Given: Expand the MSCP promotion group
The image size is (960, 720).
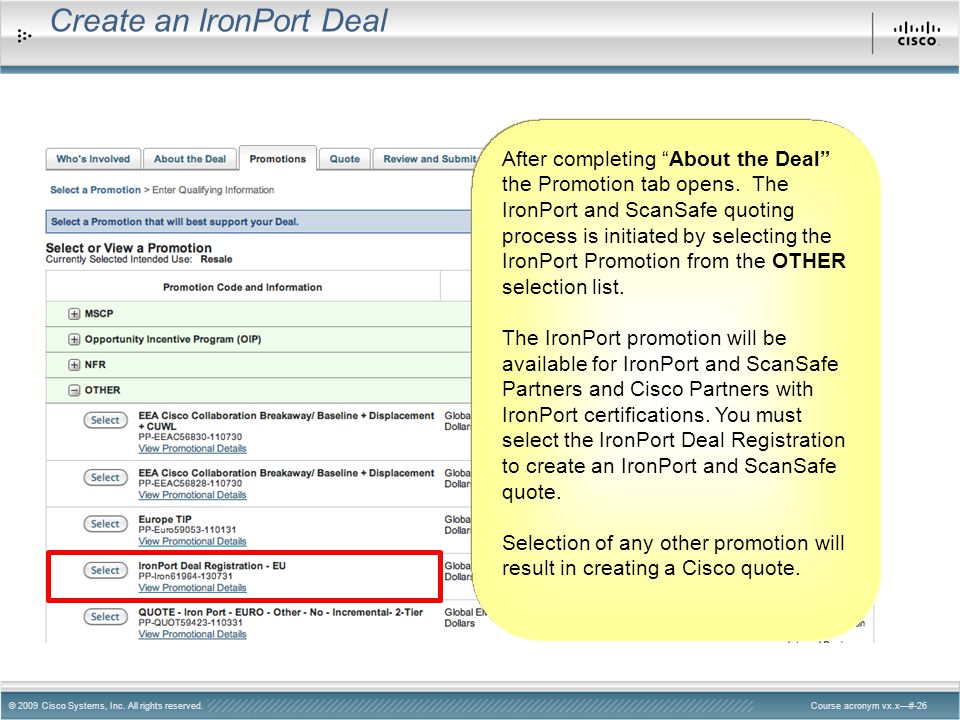Looking at the screenshot, I should pyautogui.click(x=74, y=314).
